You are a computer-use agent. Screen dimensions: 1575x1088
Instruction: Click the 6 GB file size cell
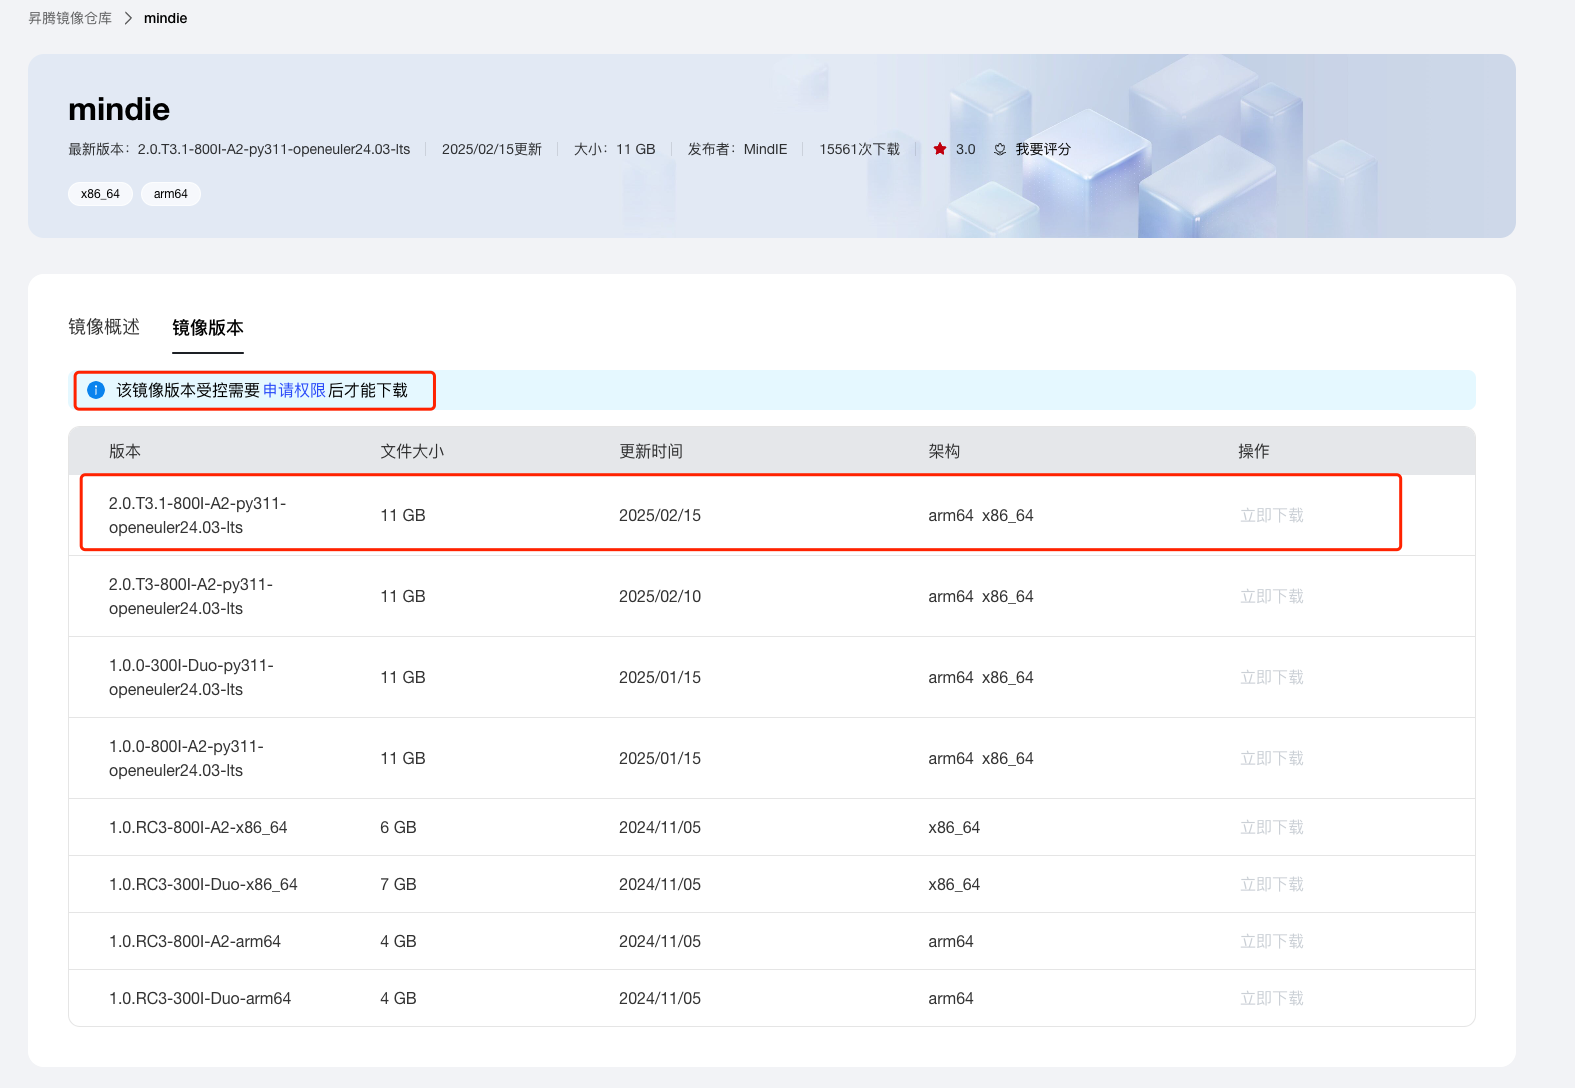point(398,827)
